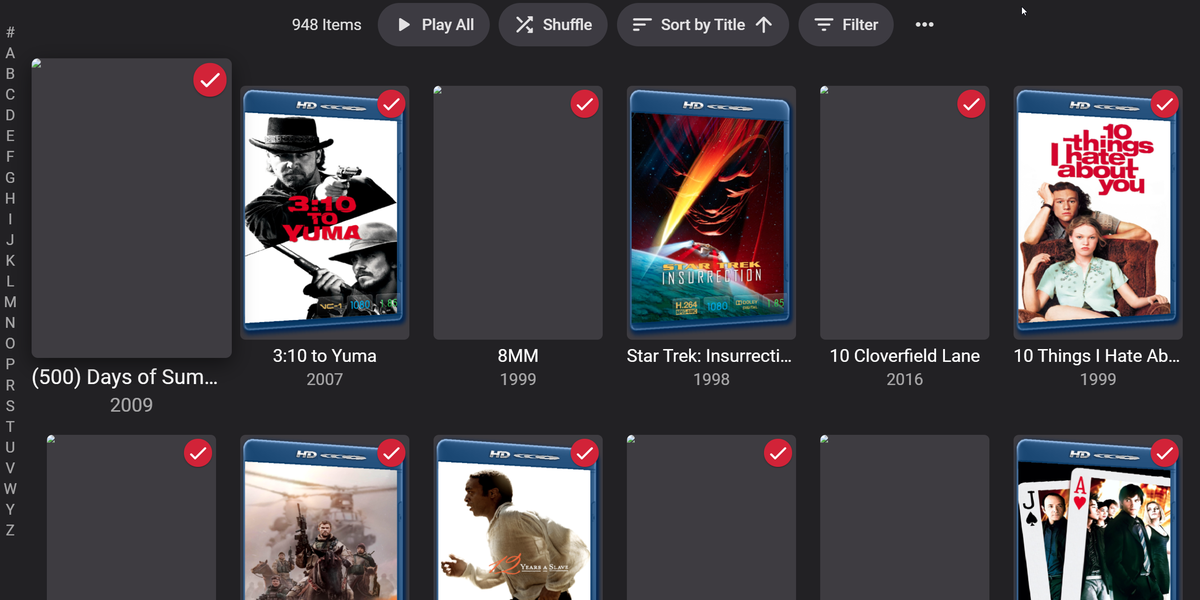Click the red checkmark icon on 8MM
This screenshot has height=600, width=1200.
[x=584, y=103]
